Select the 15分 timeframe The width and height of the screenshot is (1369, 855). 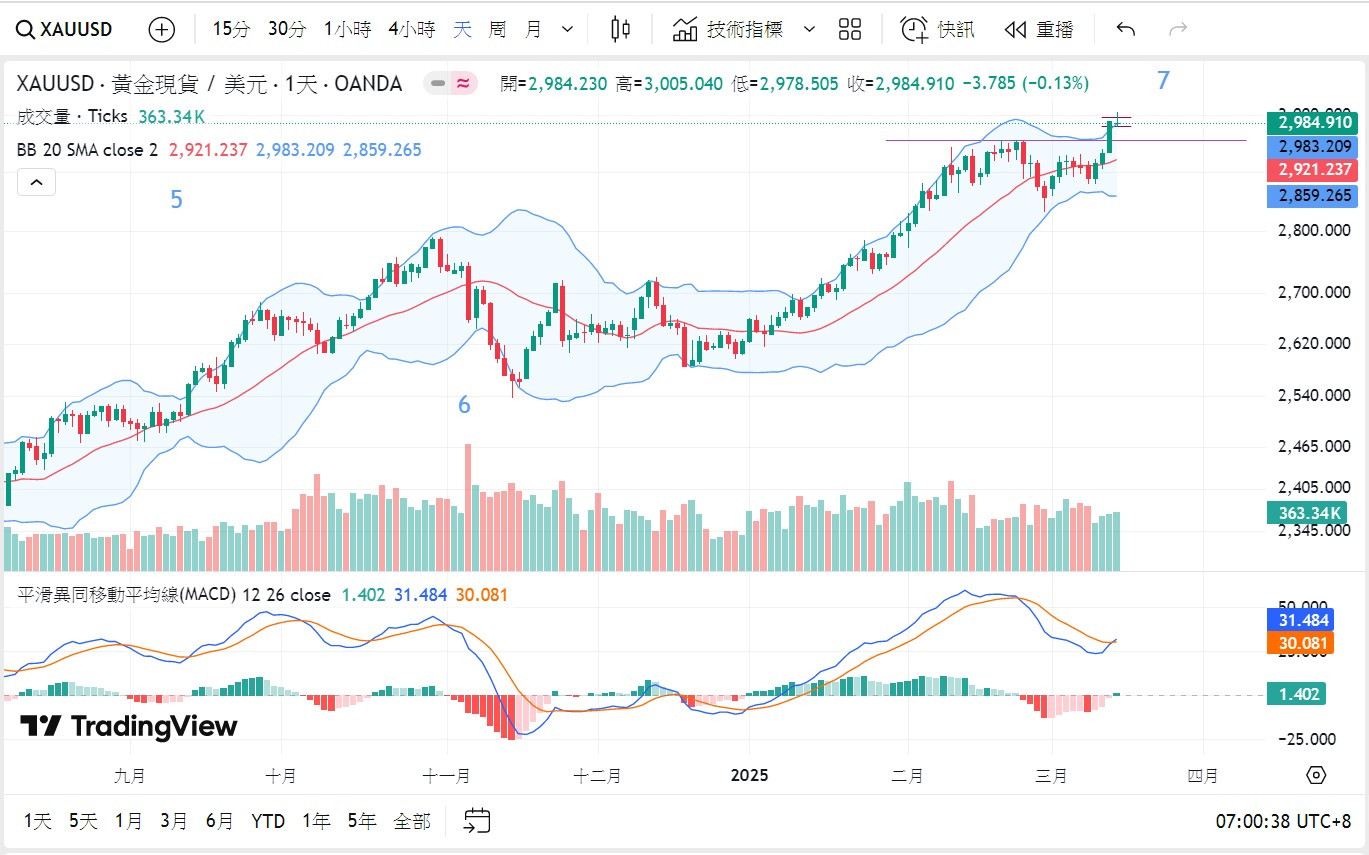231,29
